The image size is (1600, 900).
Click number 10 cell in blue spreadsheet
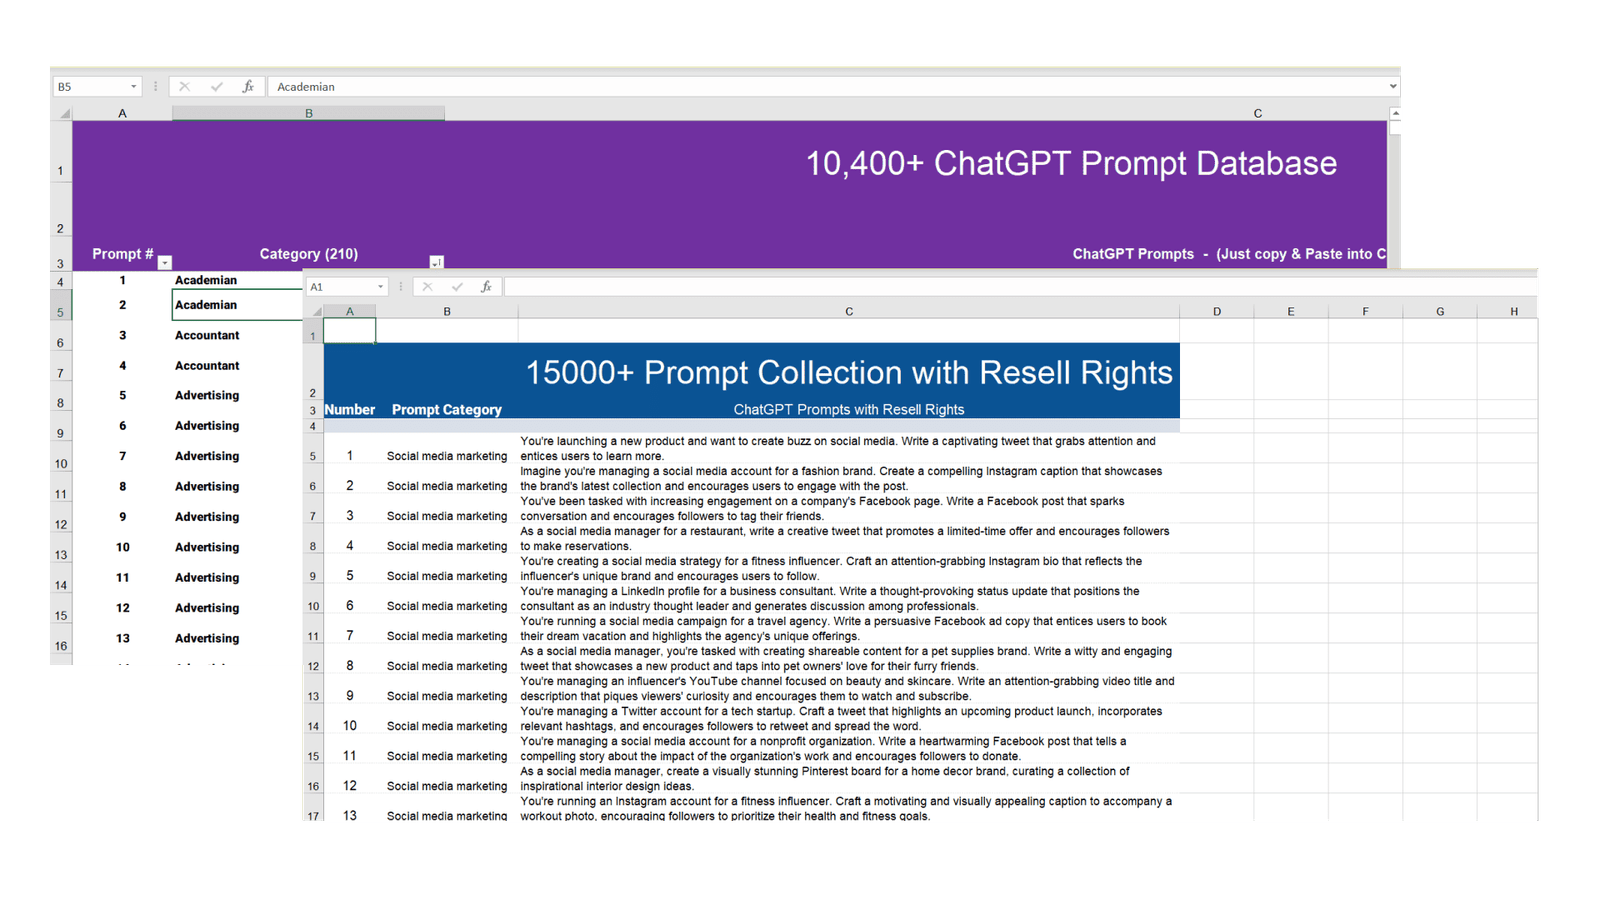pos(350,726)
